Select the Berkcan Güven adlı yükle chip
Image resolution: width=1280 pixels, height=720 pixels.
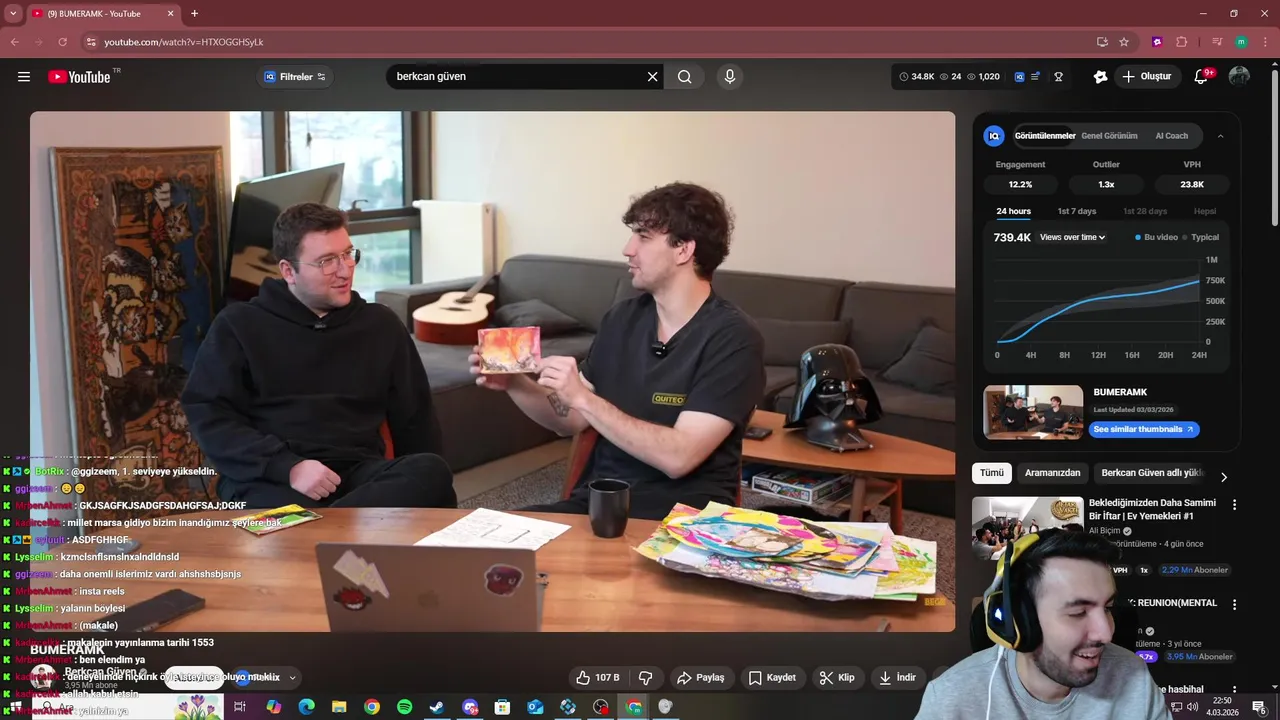1152,473
